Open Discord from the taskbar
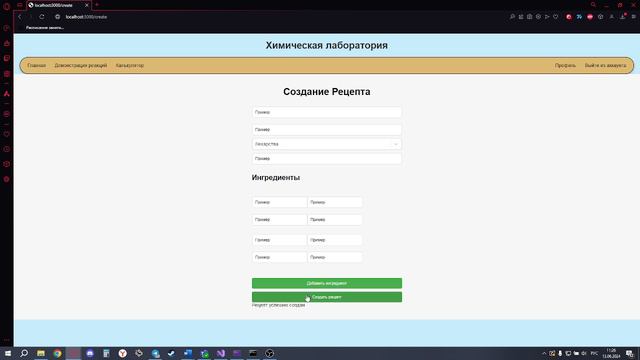The height and width of the screenshot is (360, 640). 90,353
